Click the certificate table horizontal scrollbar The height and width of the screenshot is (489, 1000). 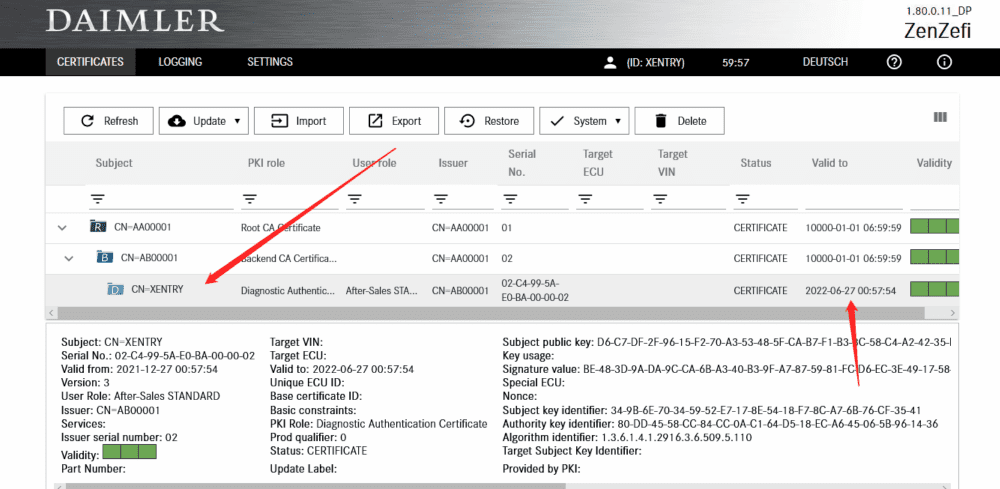pos(491,313)
